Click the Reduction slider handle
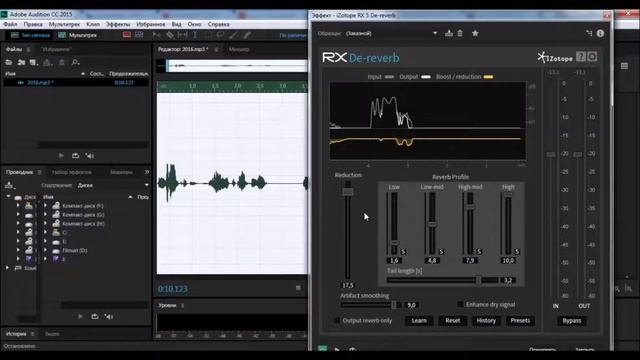640x360 pixels. [348, 192]
